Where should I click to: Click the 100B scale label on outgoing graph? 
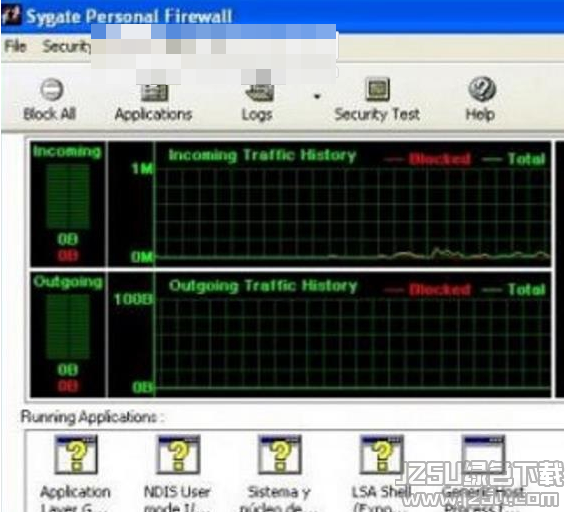[x=133, y=299]
